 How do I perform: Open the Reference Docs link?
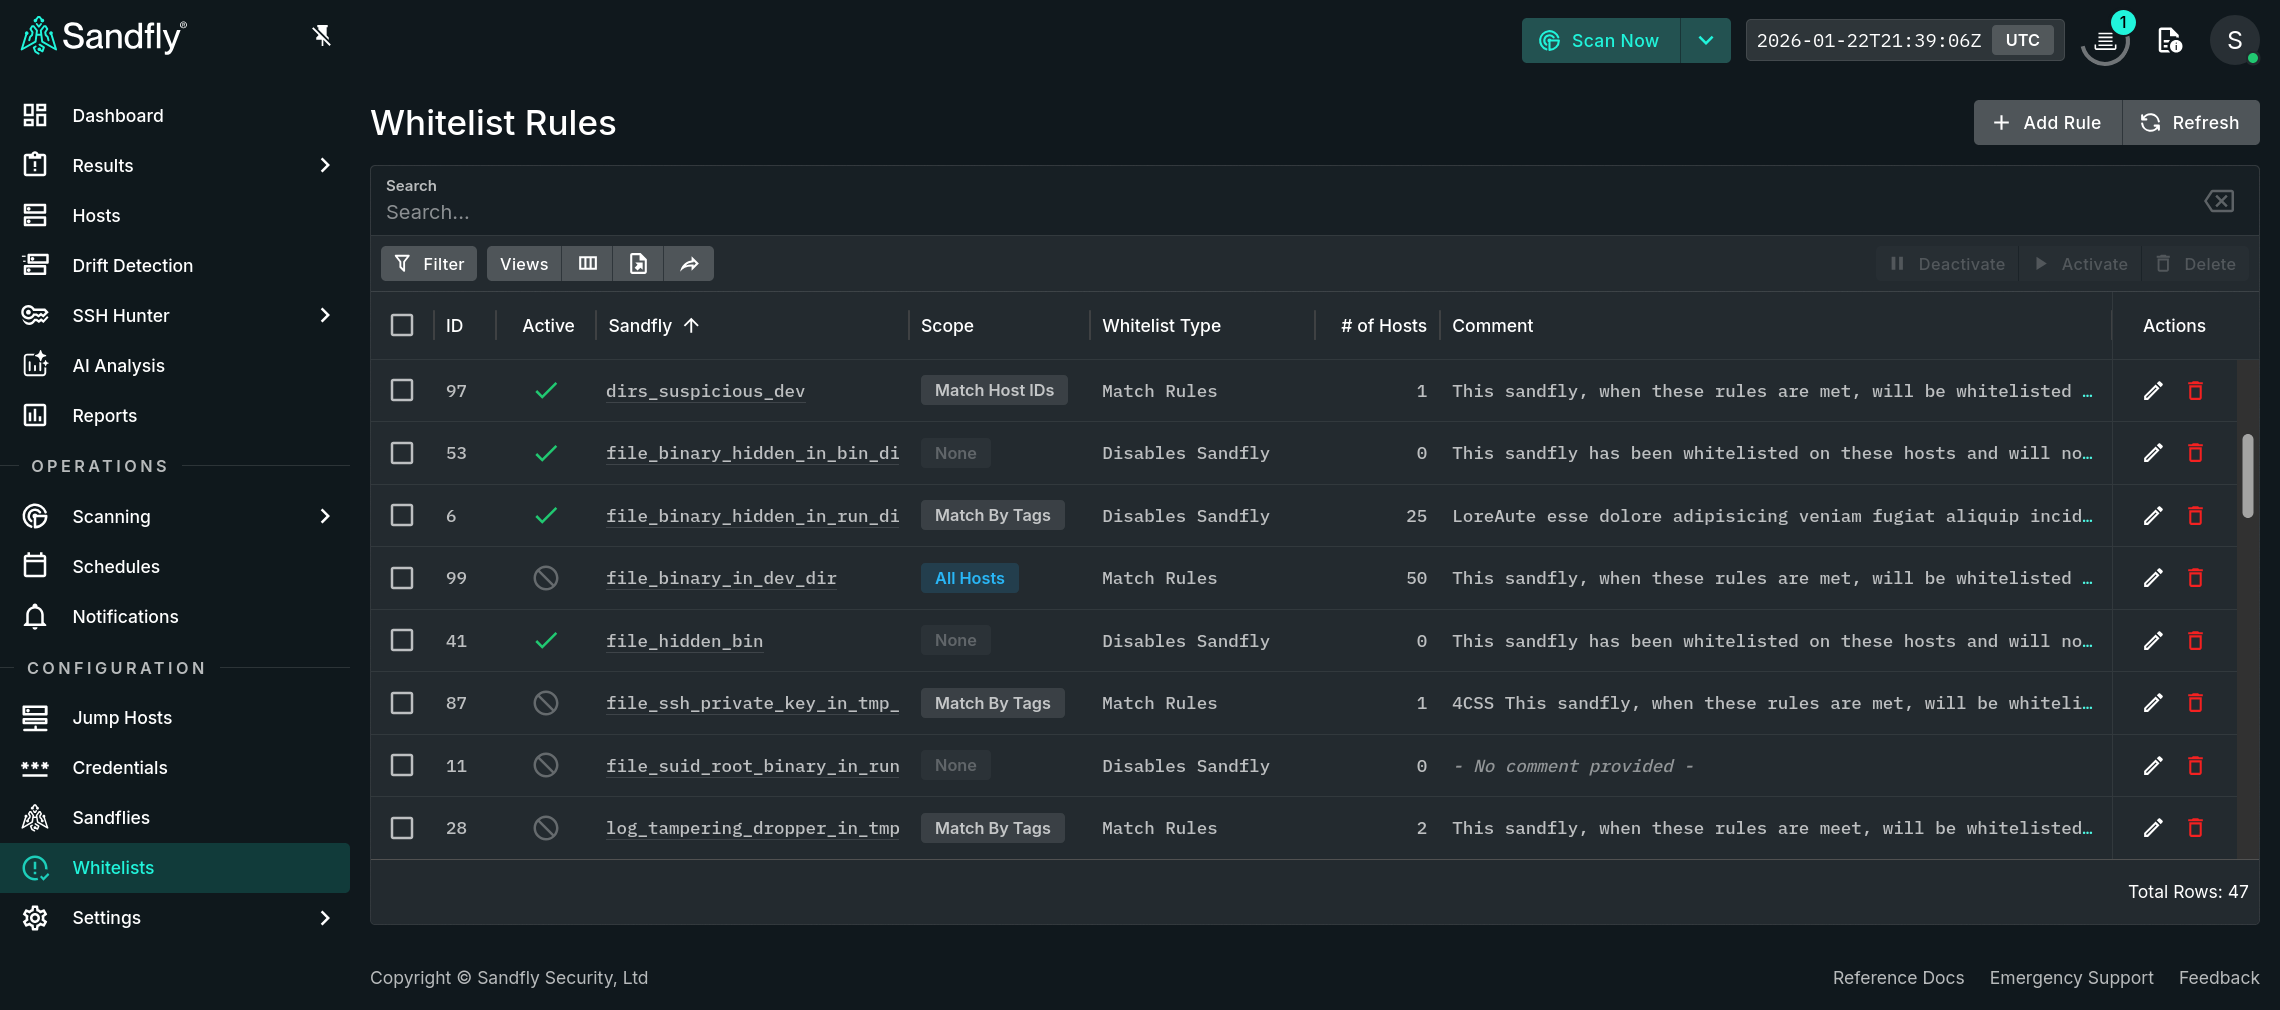[x=1897, y=977]
